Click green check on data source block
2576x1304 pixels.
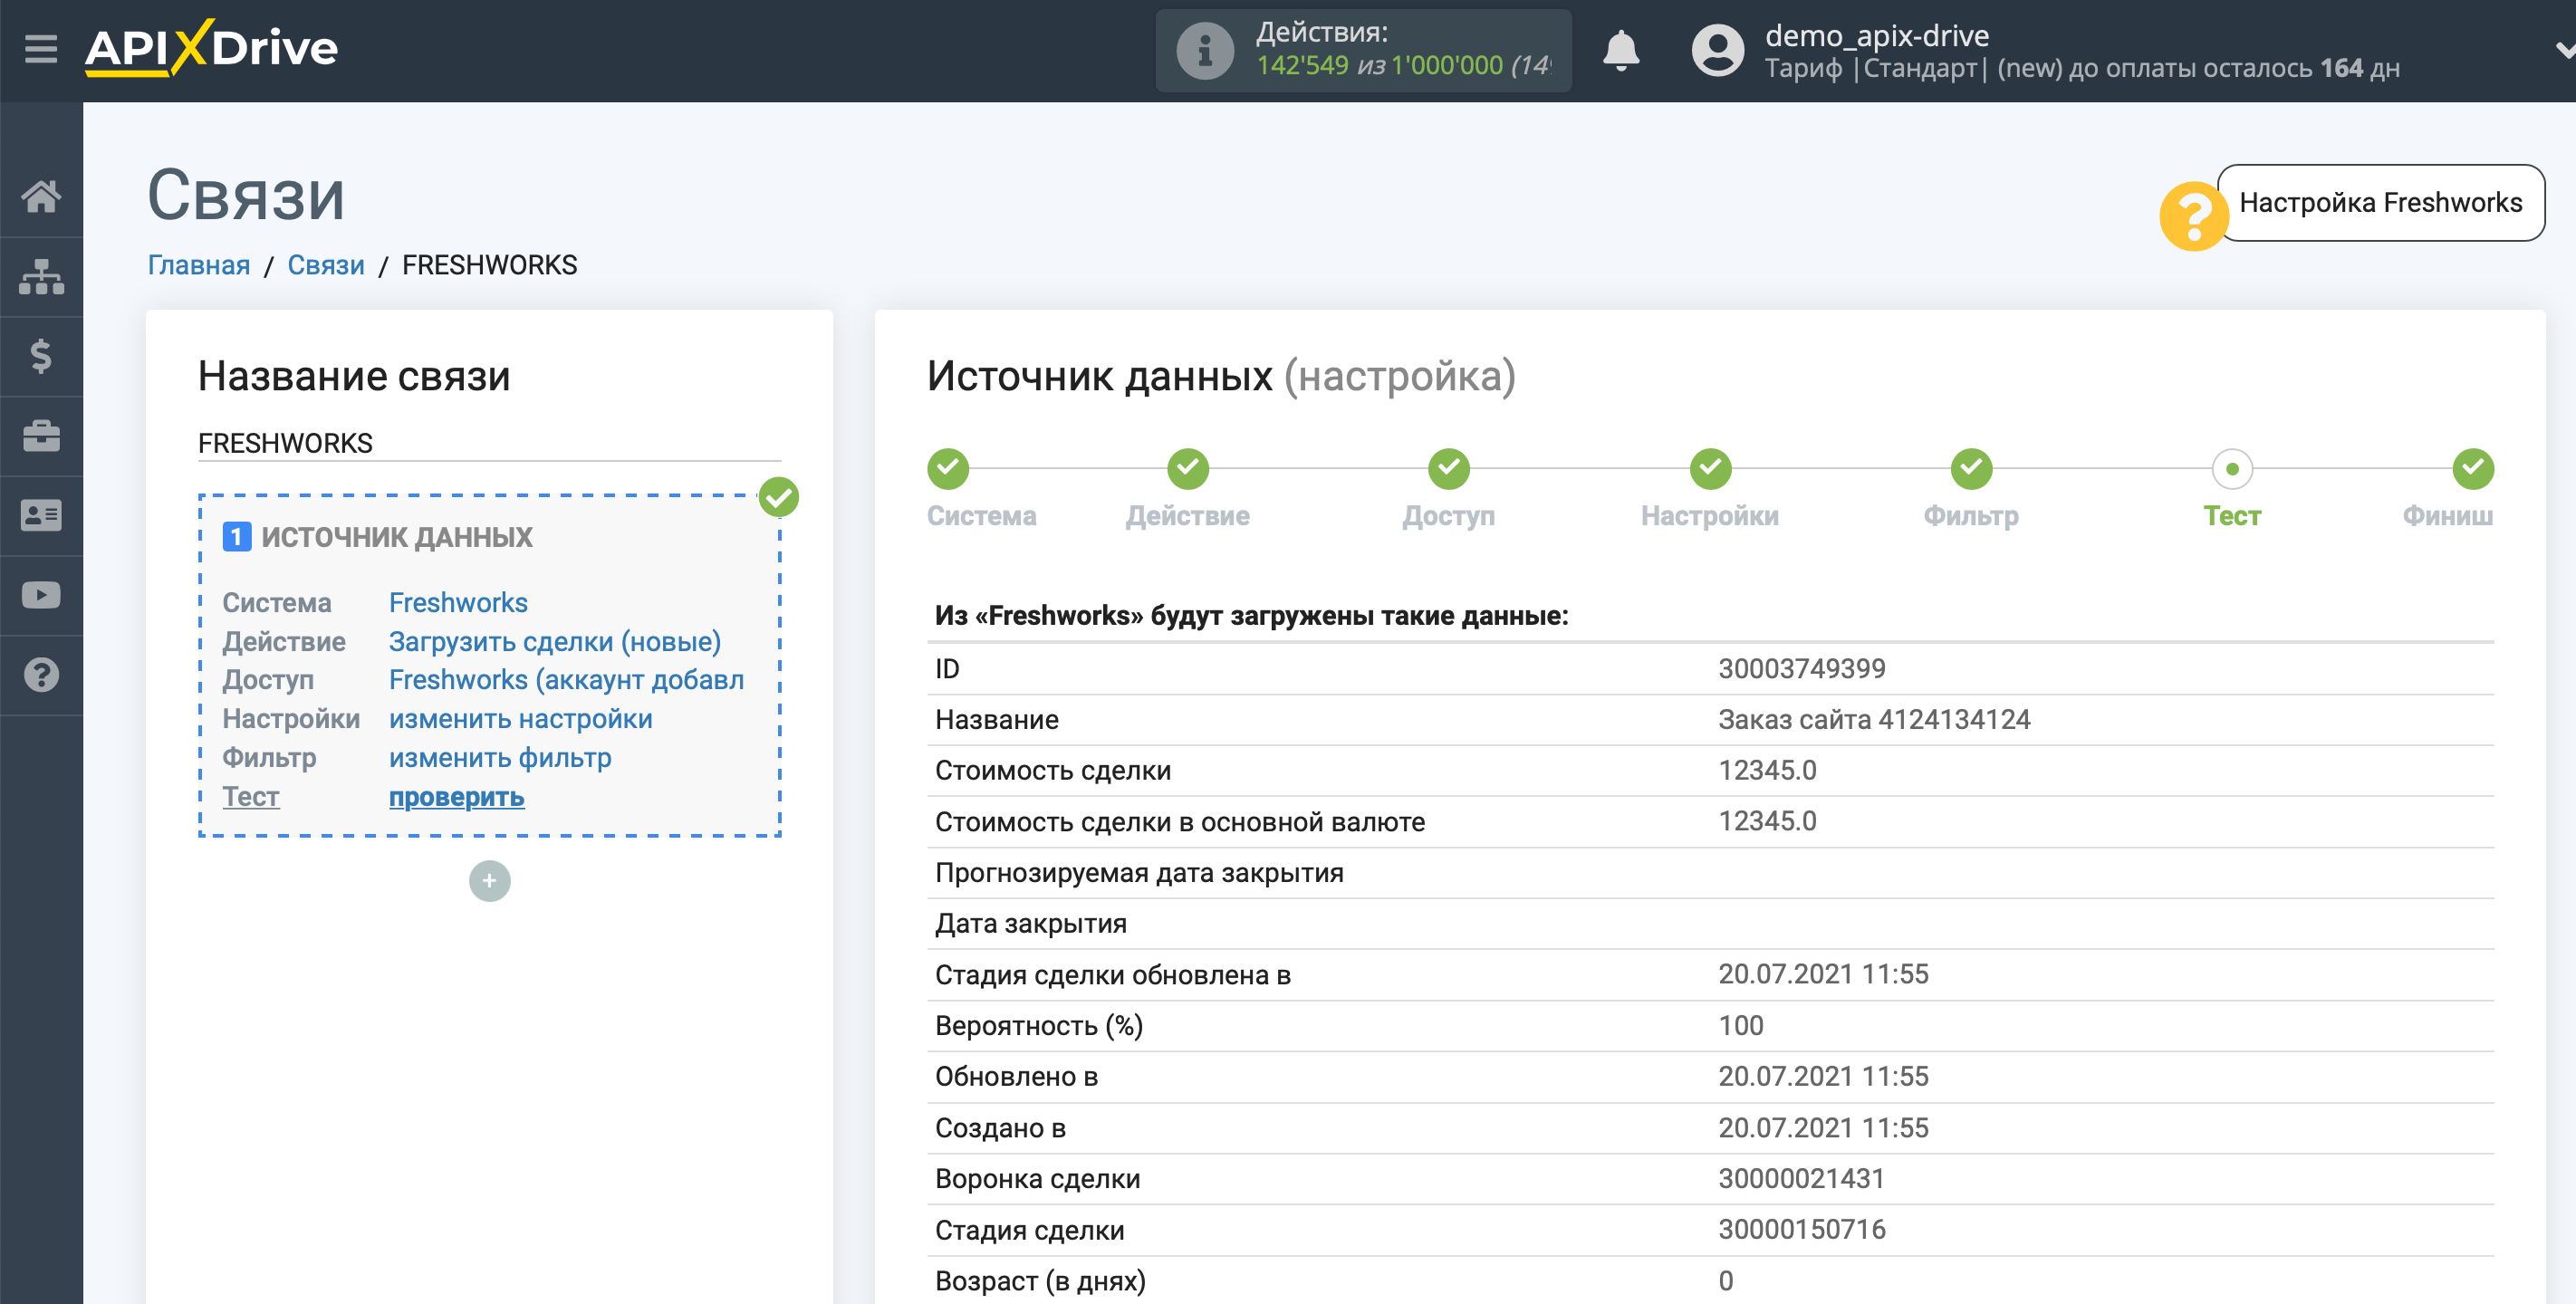pos(778,497)
